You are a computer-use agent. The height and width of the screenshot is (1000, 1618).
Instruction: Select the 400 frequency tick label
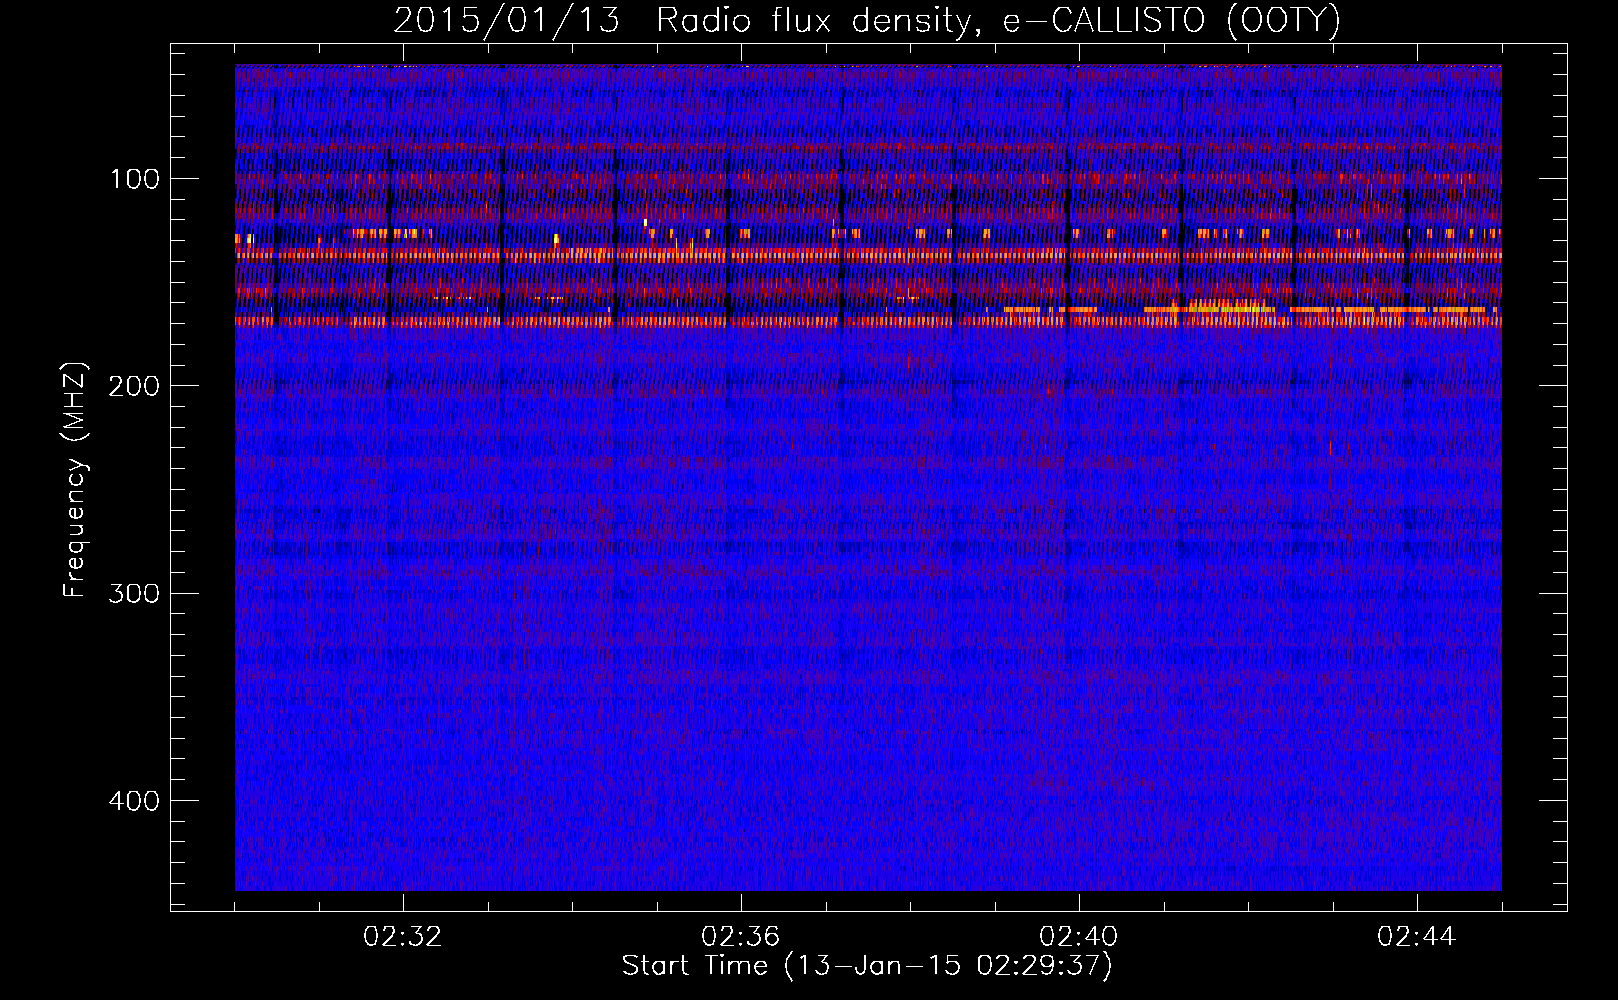tap(134, 801)
